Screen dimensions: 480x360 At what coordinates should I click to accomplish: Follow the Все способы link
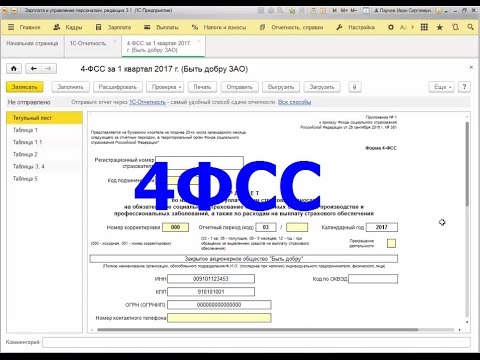(295, 102)
